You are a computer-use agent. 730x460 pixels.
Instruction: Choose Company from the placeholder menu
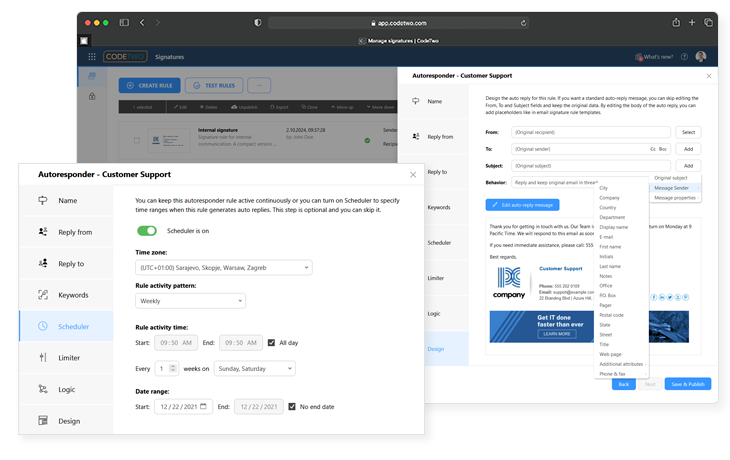[609, 198]
